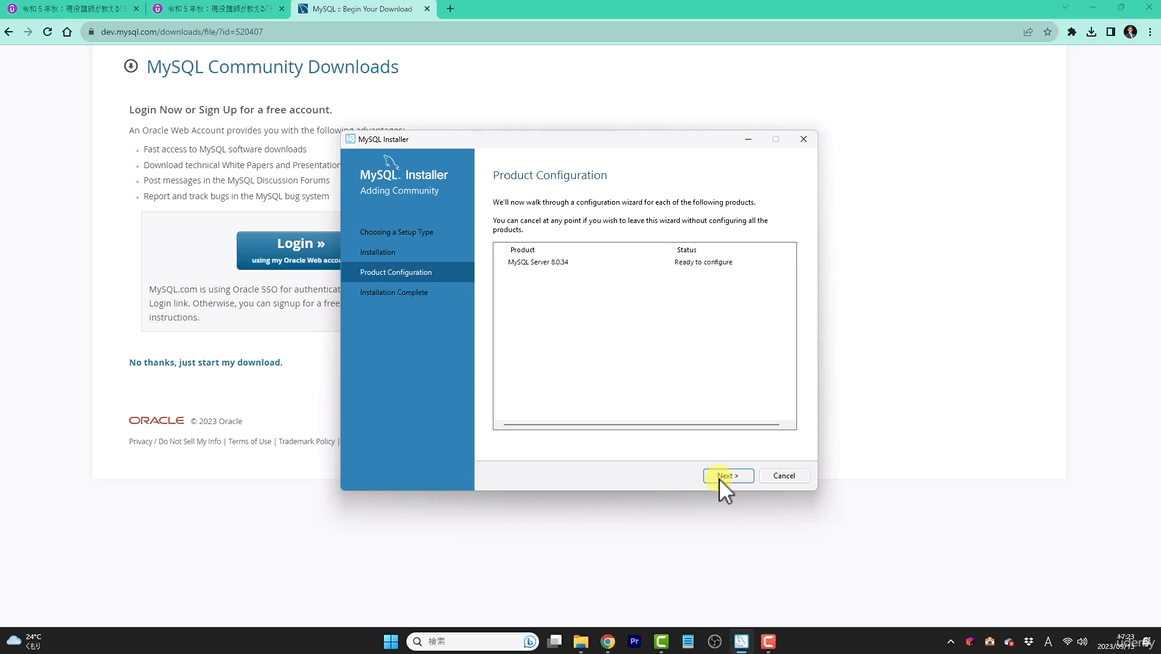Open the Terms of Use link

[x=249, y=441]
